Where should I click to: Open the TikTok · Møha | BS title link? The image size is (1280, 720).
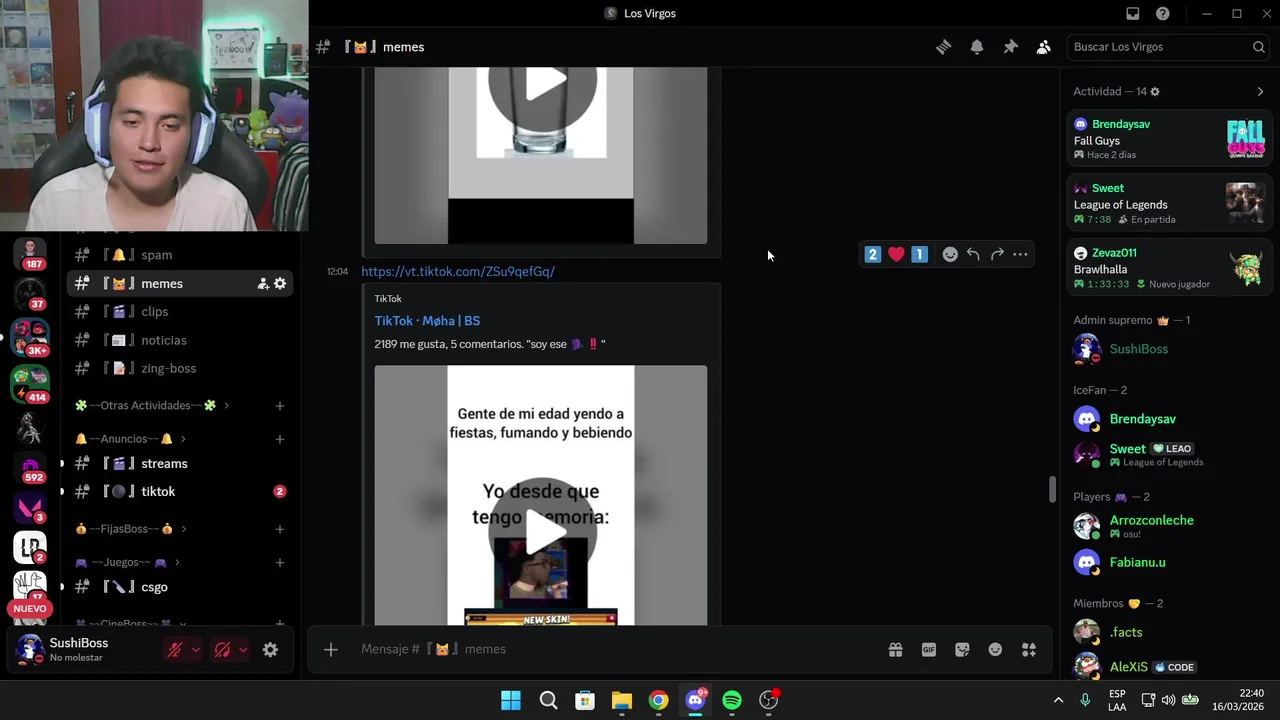427,321
